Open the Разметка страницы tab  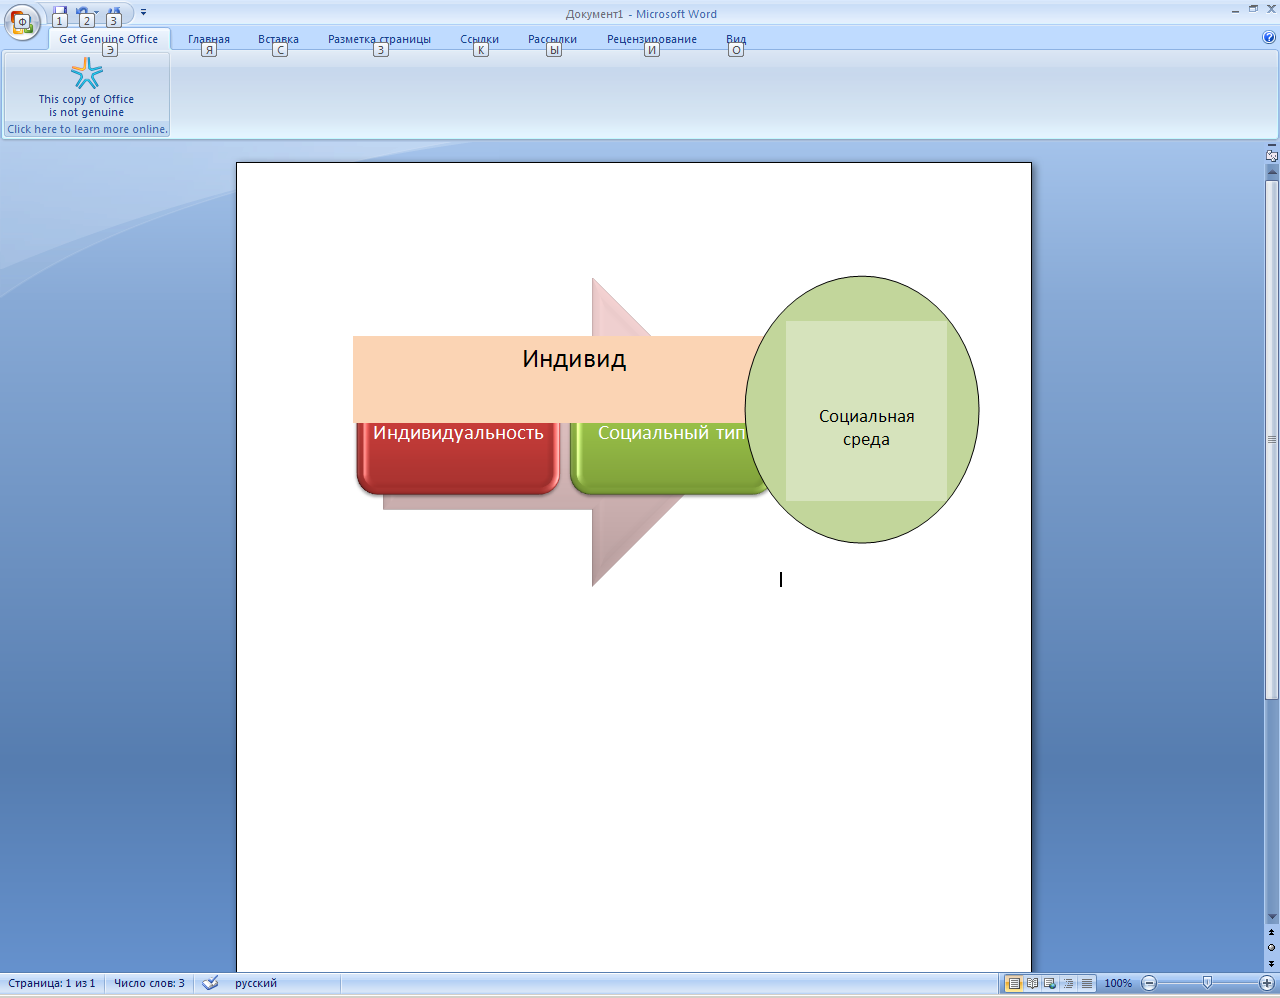click(379, 39)
